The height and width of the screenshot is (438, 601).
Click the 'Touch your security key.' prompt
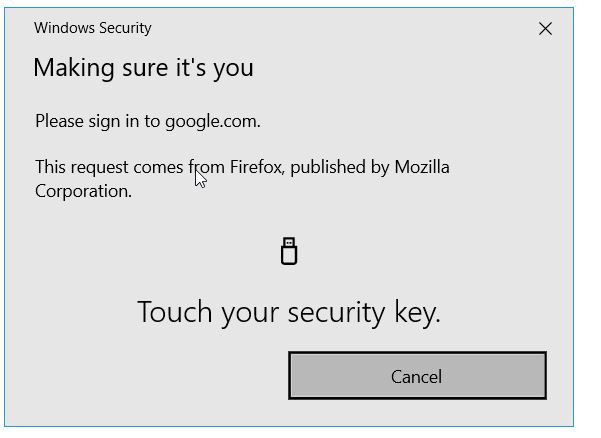click(289, 313)
